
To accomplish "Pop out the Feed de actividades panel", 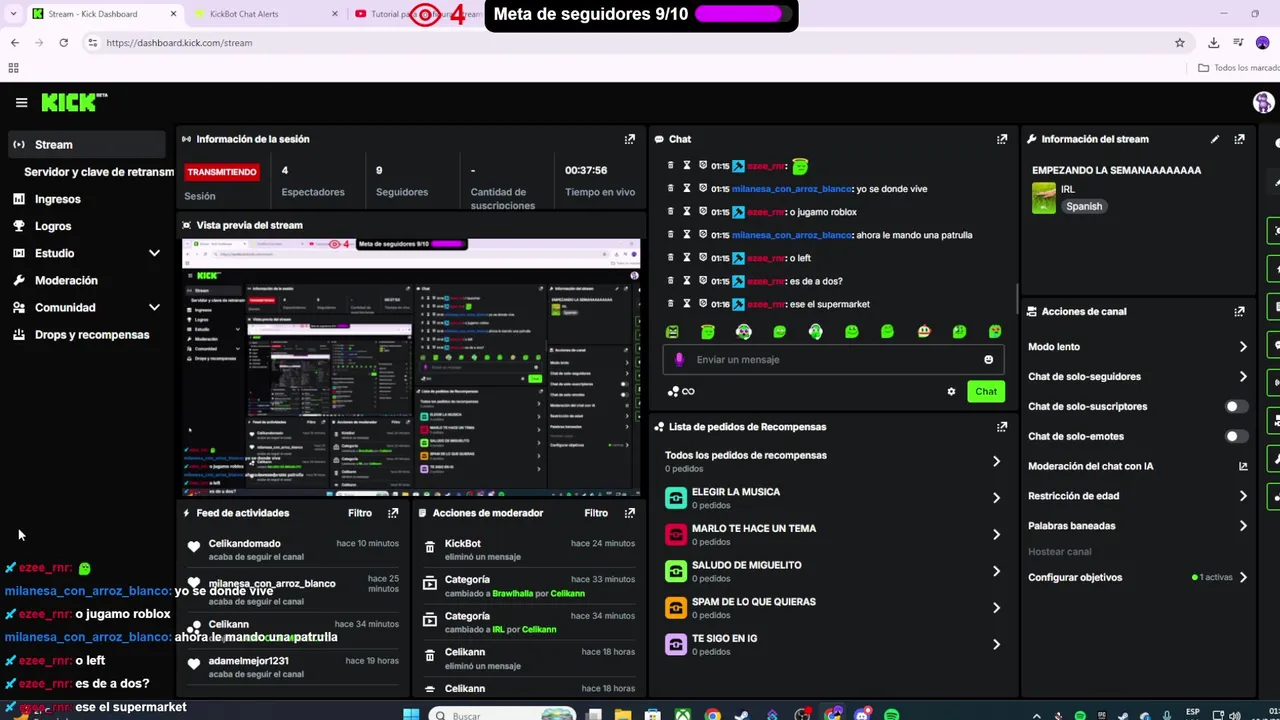I will click(x=392, y=513).
